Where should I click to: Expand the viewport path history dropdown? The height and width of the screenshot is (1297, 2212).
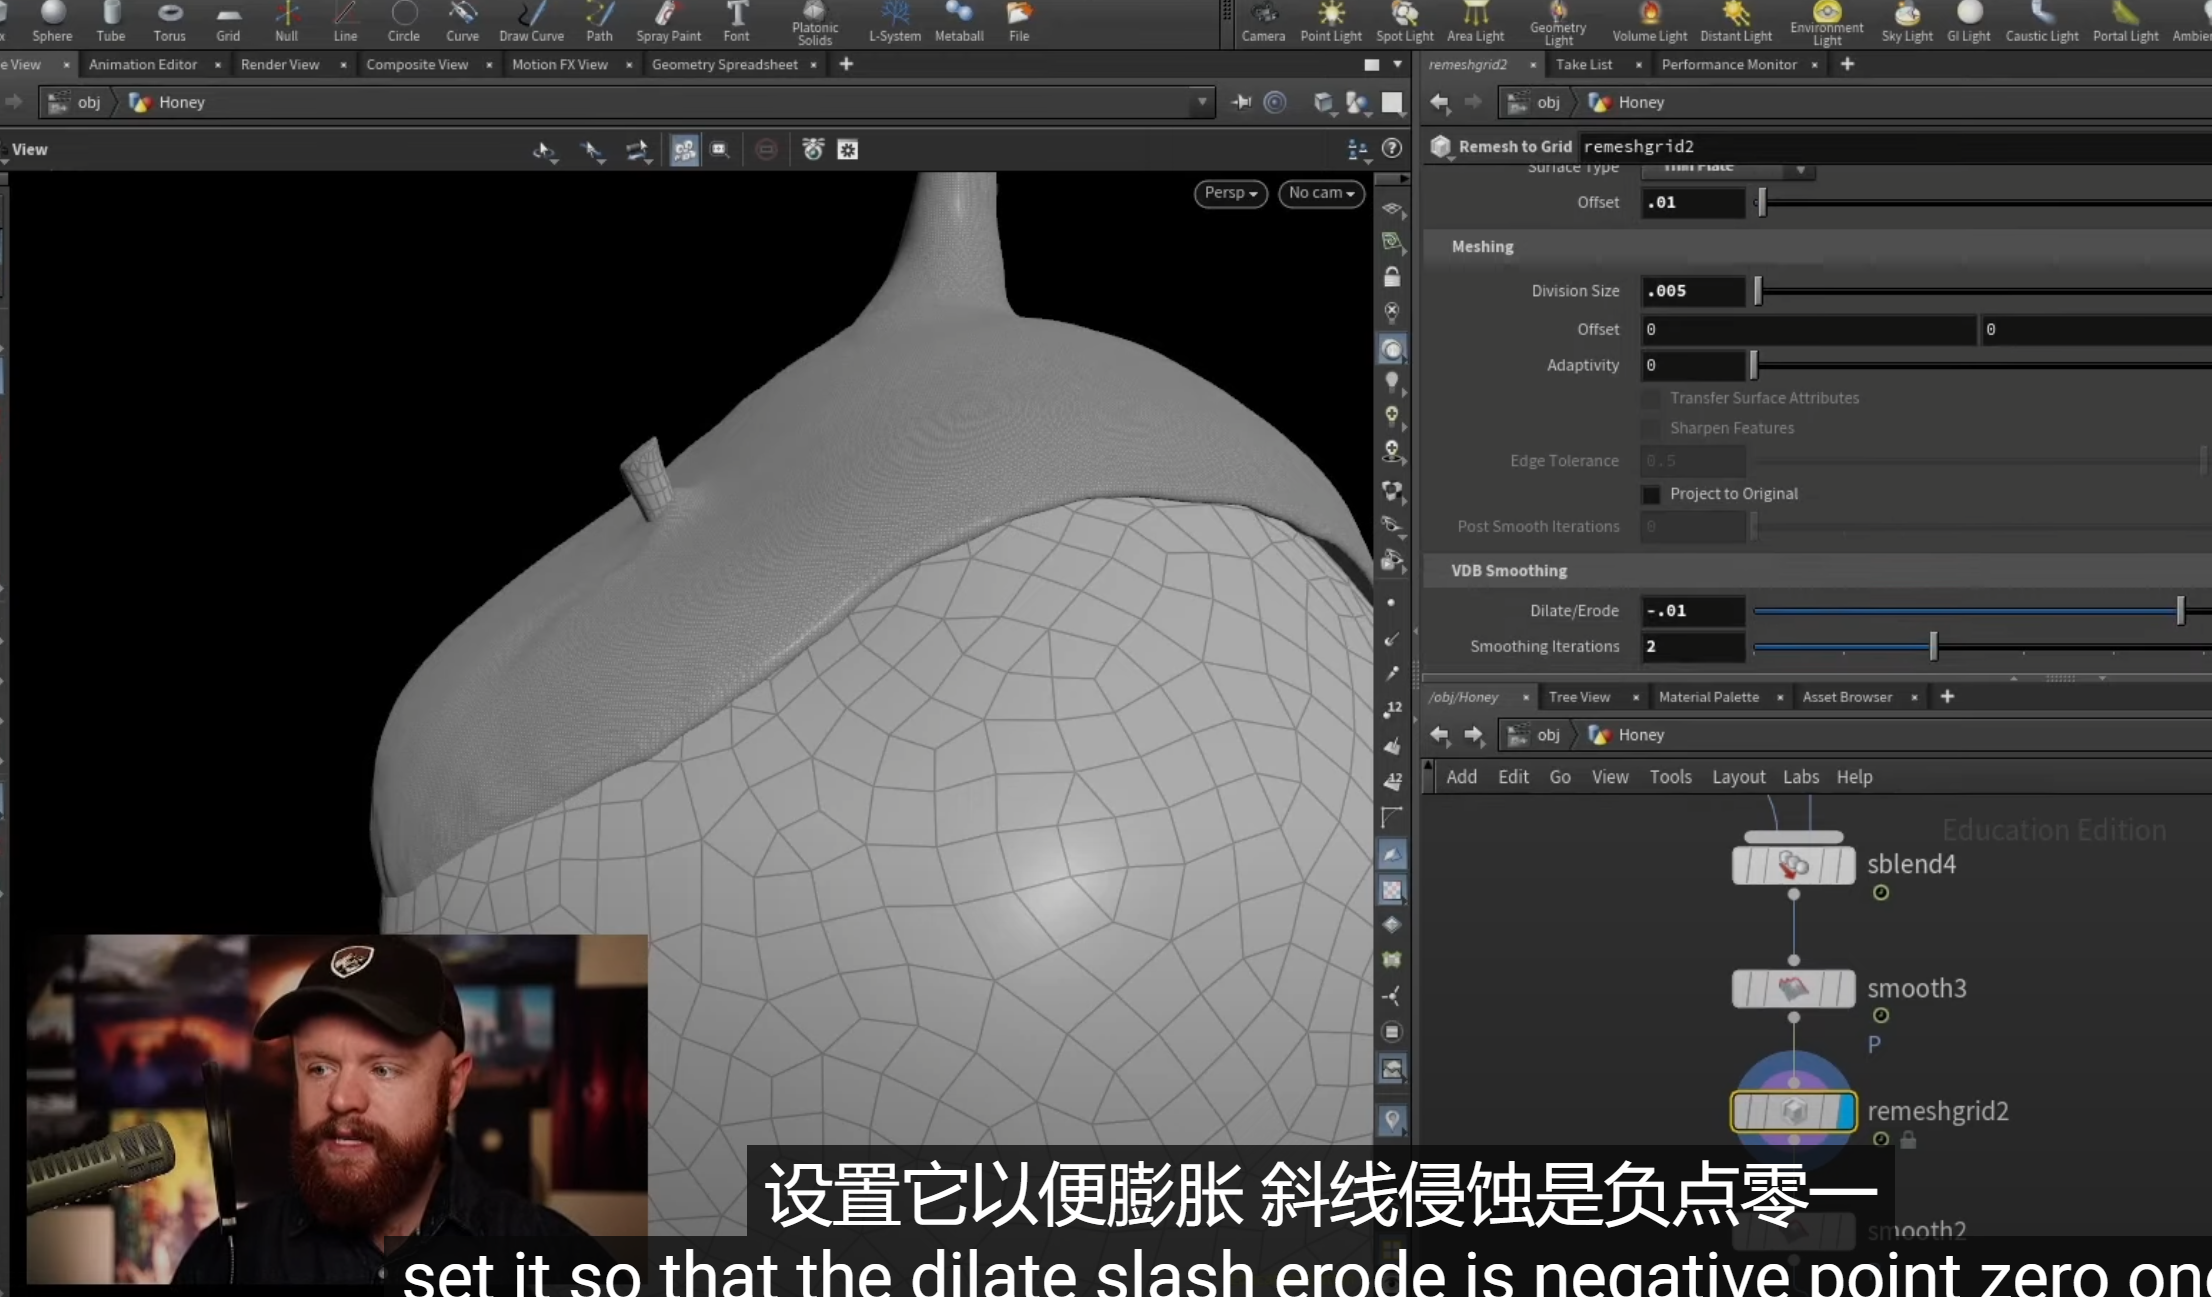pyautogui.click(x=1201, y=102)
